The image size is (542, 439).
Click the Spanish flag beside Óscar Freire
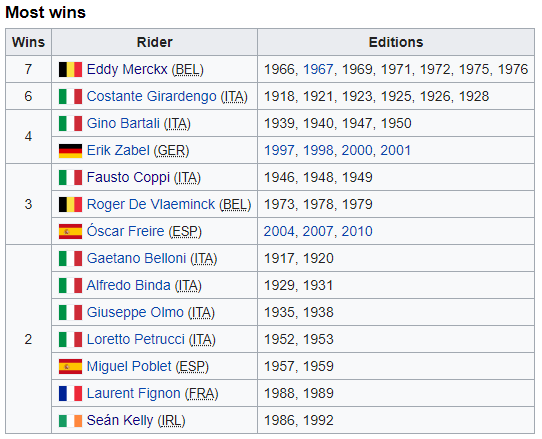[70, 232]
